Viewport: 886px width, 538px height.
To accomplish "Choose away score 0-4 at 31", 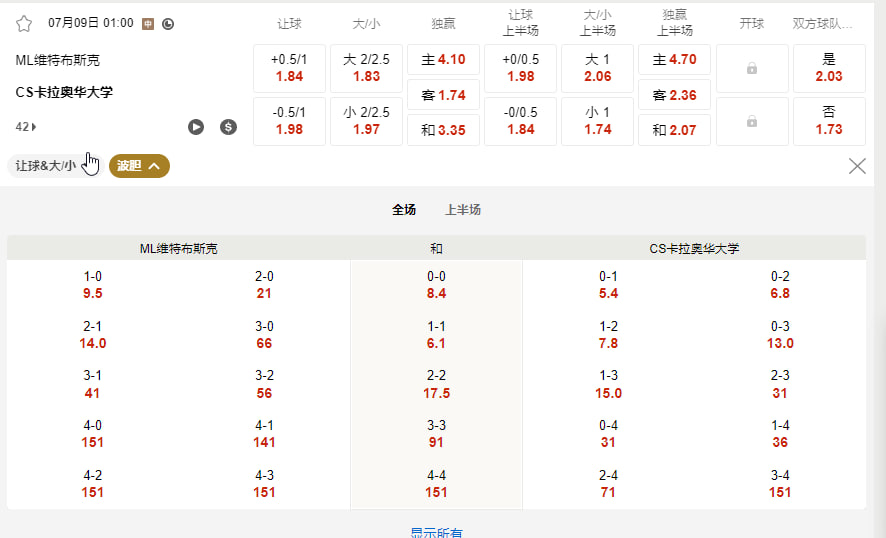I will coord(609,433).
